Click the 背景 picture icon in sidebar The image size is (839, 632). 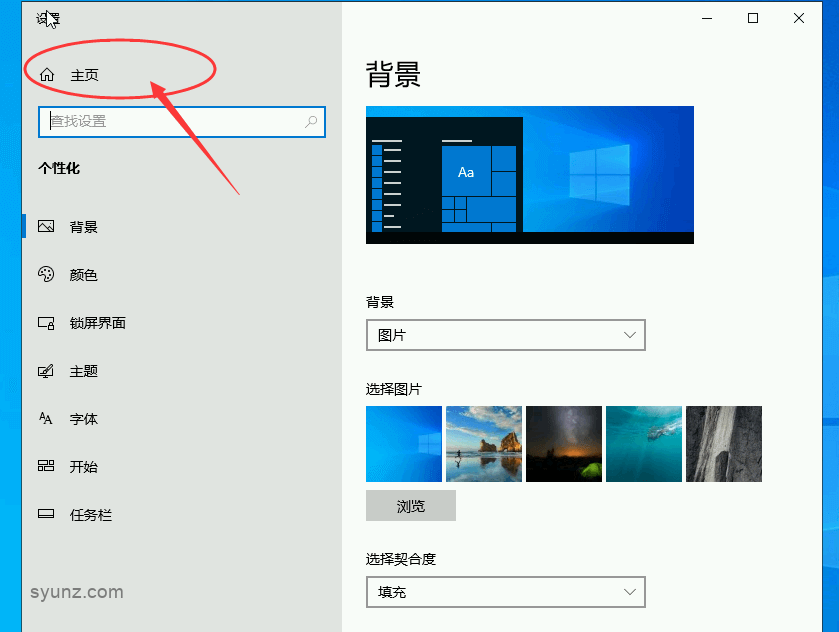coord(46,226)
